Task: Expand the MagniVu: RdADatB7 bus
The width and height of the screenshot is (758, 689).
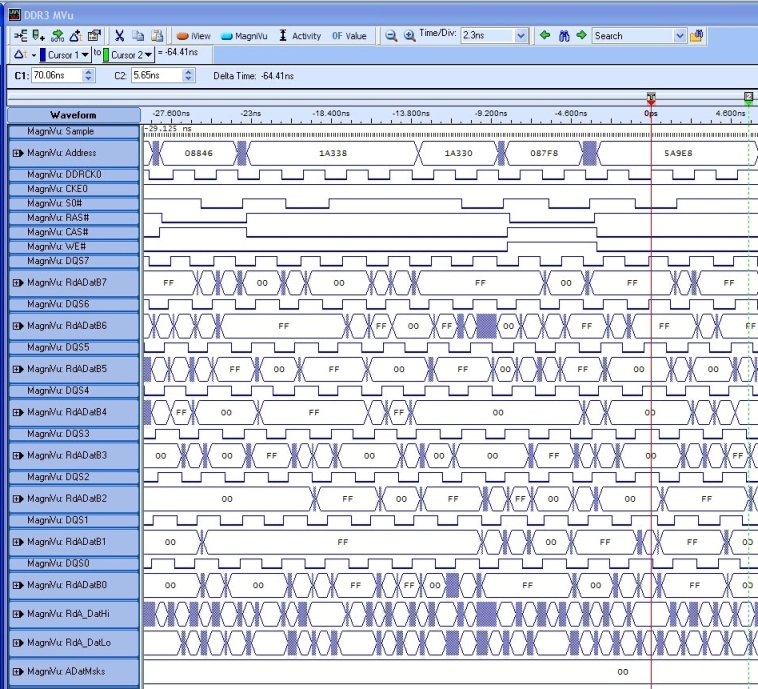Action: 16,283
